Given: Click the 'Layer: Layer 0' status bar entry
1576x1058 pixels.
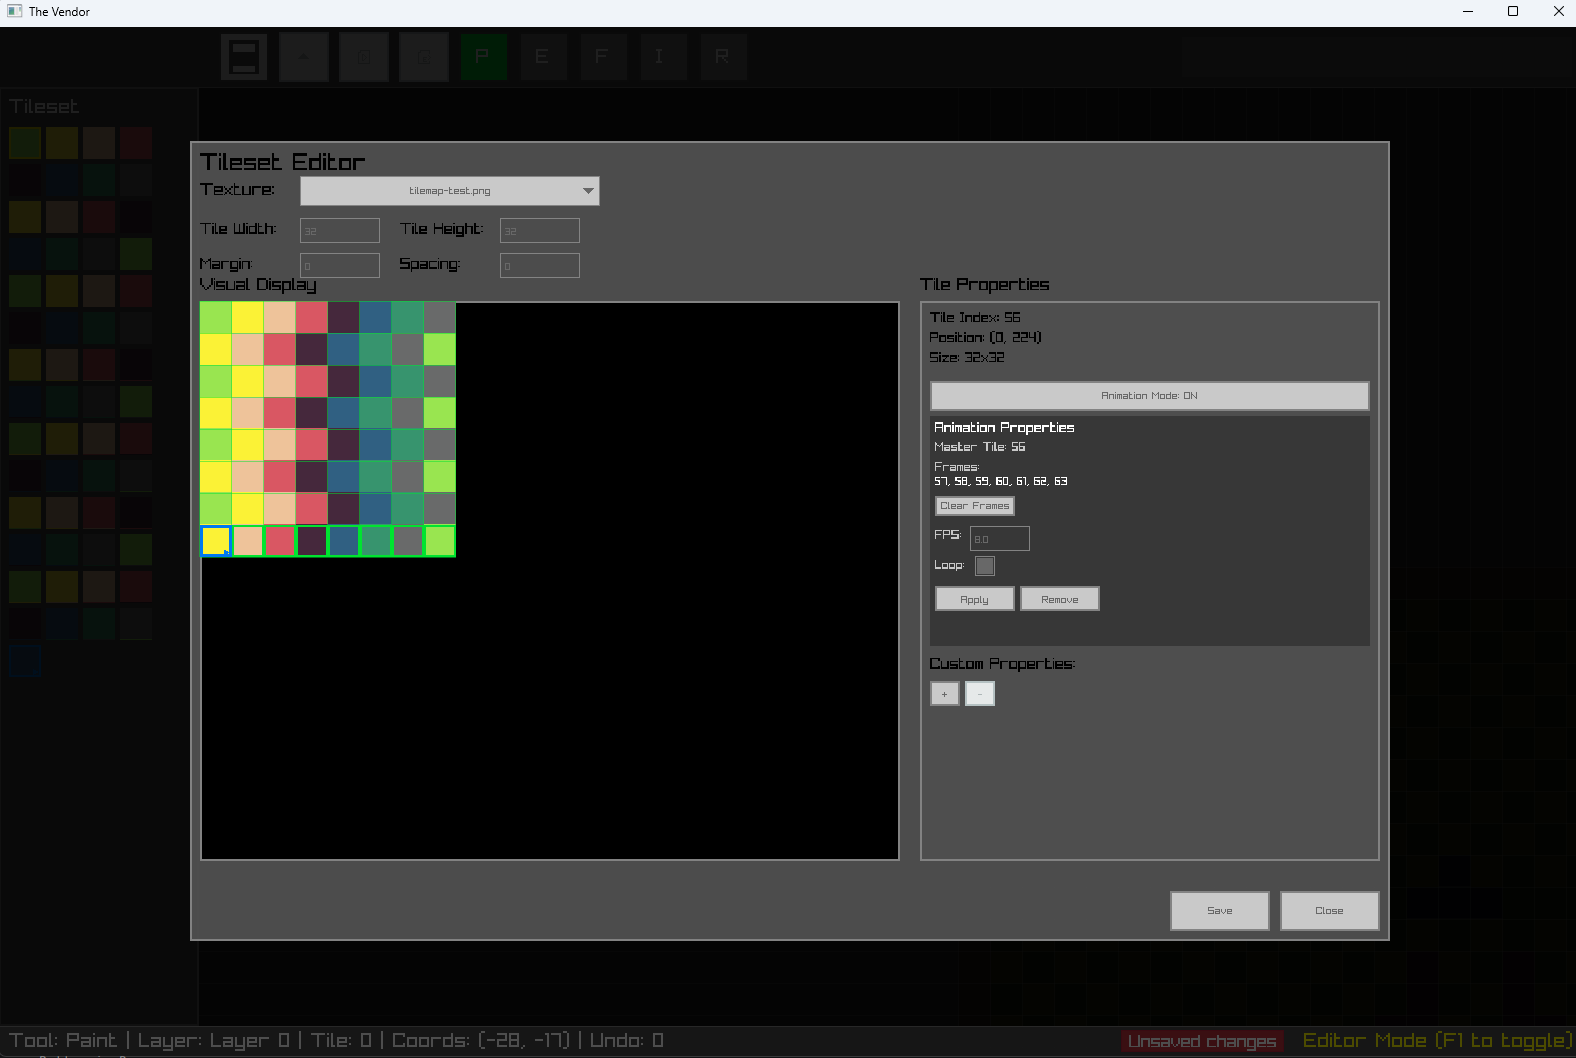Looking at the screenshot, I should 214,1041.
